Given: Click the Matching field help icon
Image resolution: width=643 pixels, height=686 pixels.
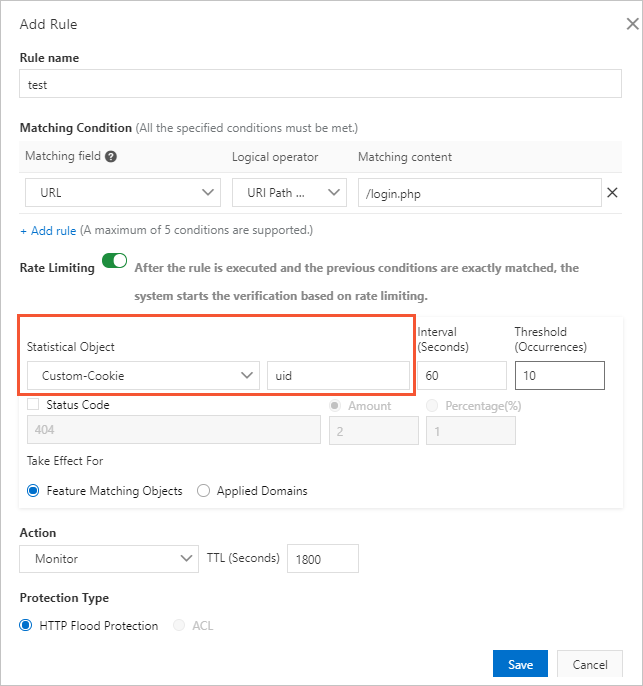Looking at the screenshot, I should pyautogui.click(x=111, y=157).
